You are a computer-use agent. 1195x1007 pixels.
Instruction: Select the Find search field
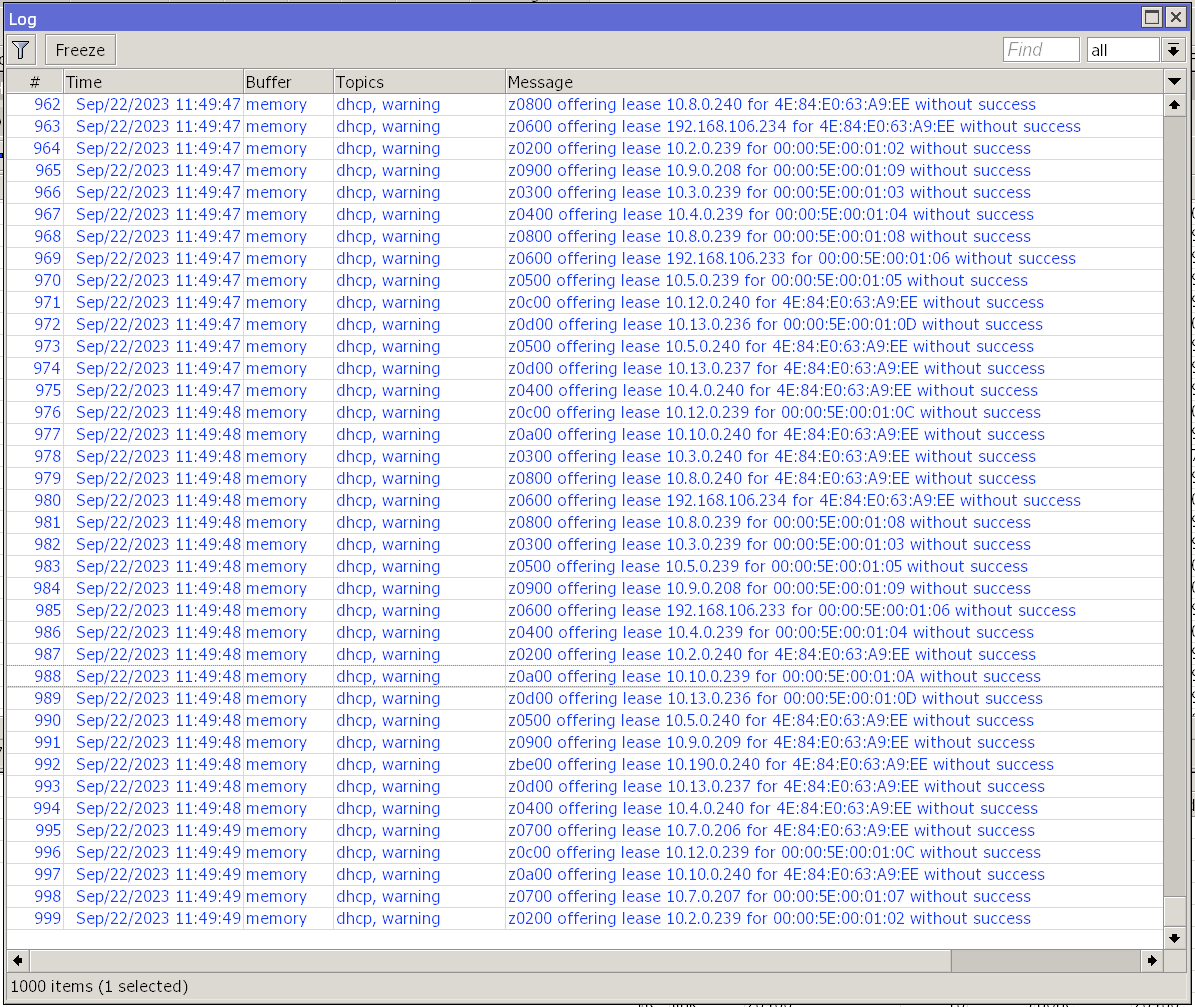click(x=1040, y=48)
